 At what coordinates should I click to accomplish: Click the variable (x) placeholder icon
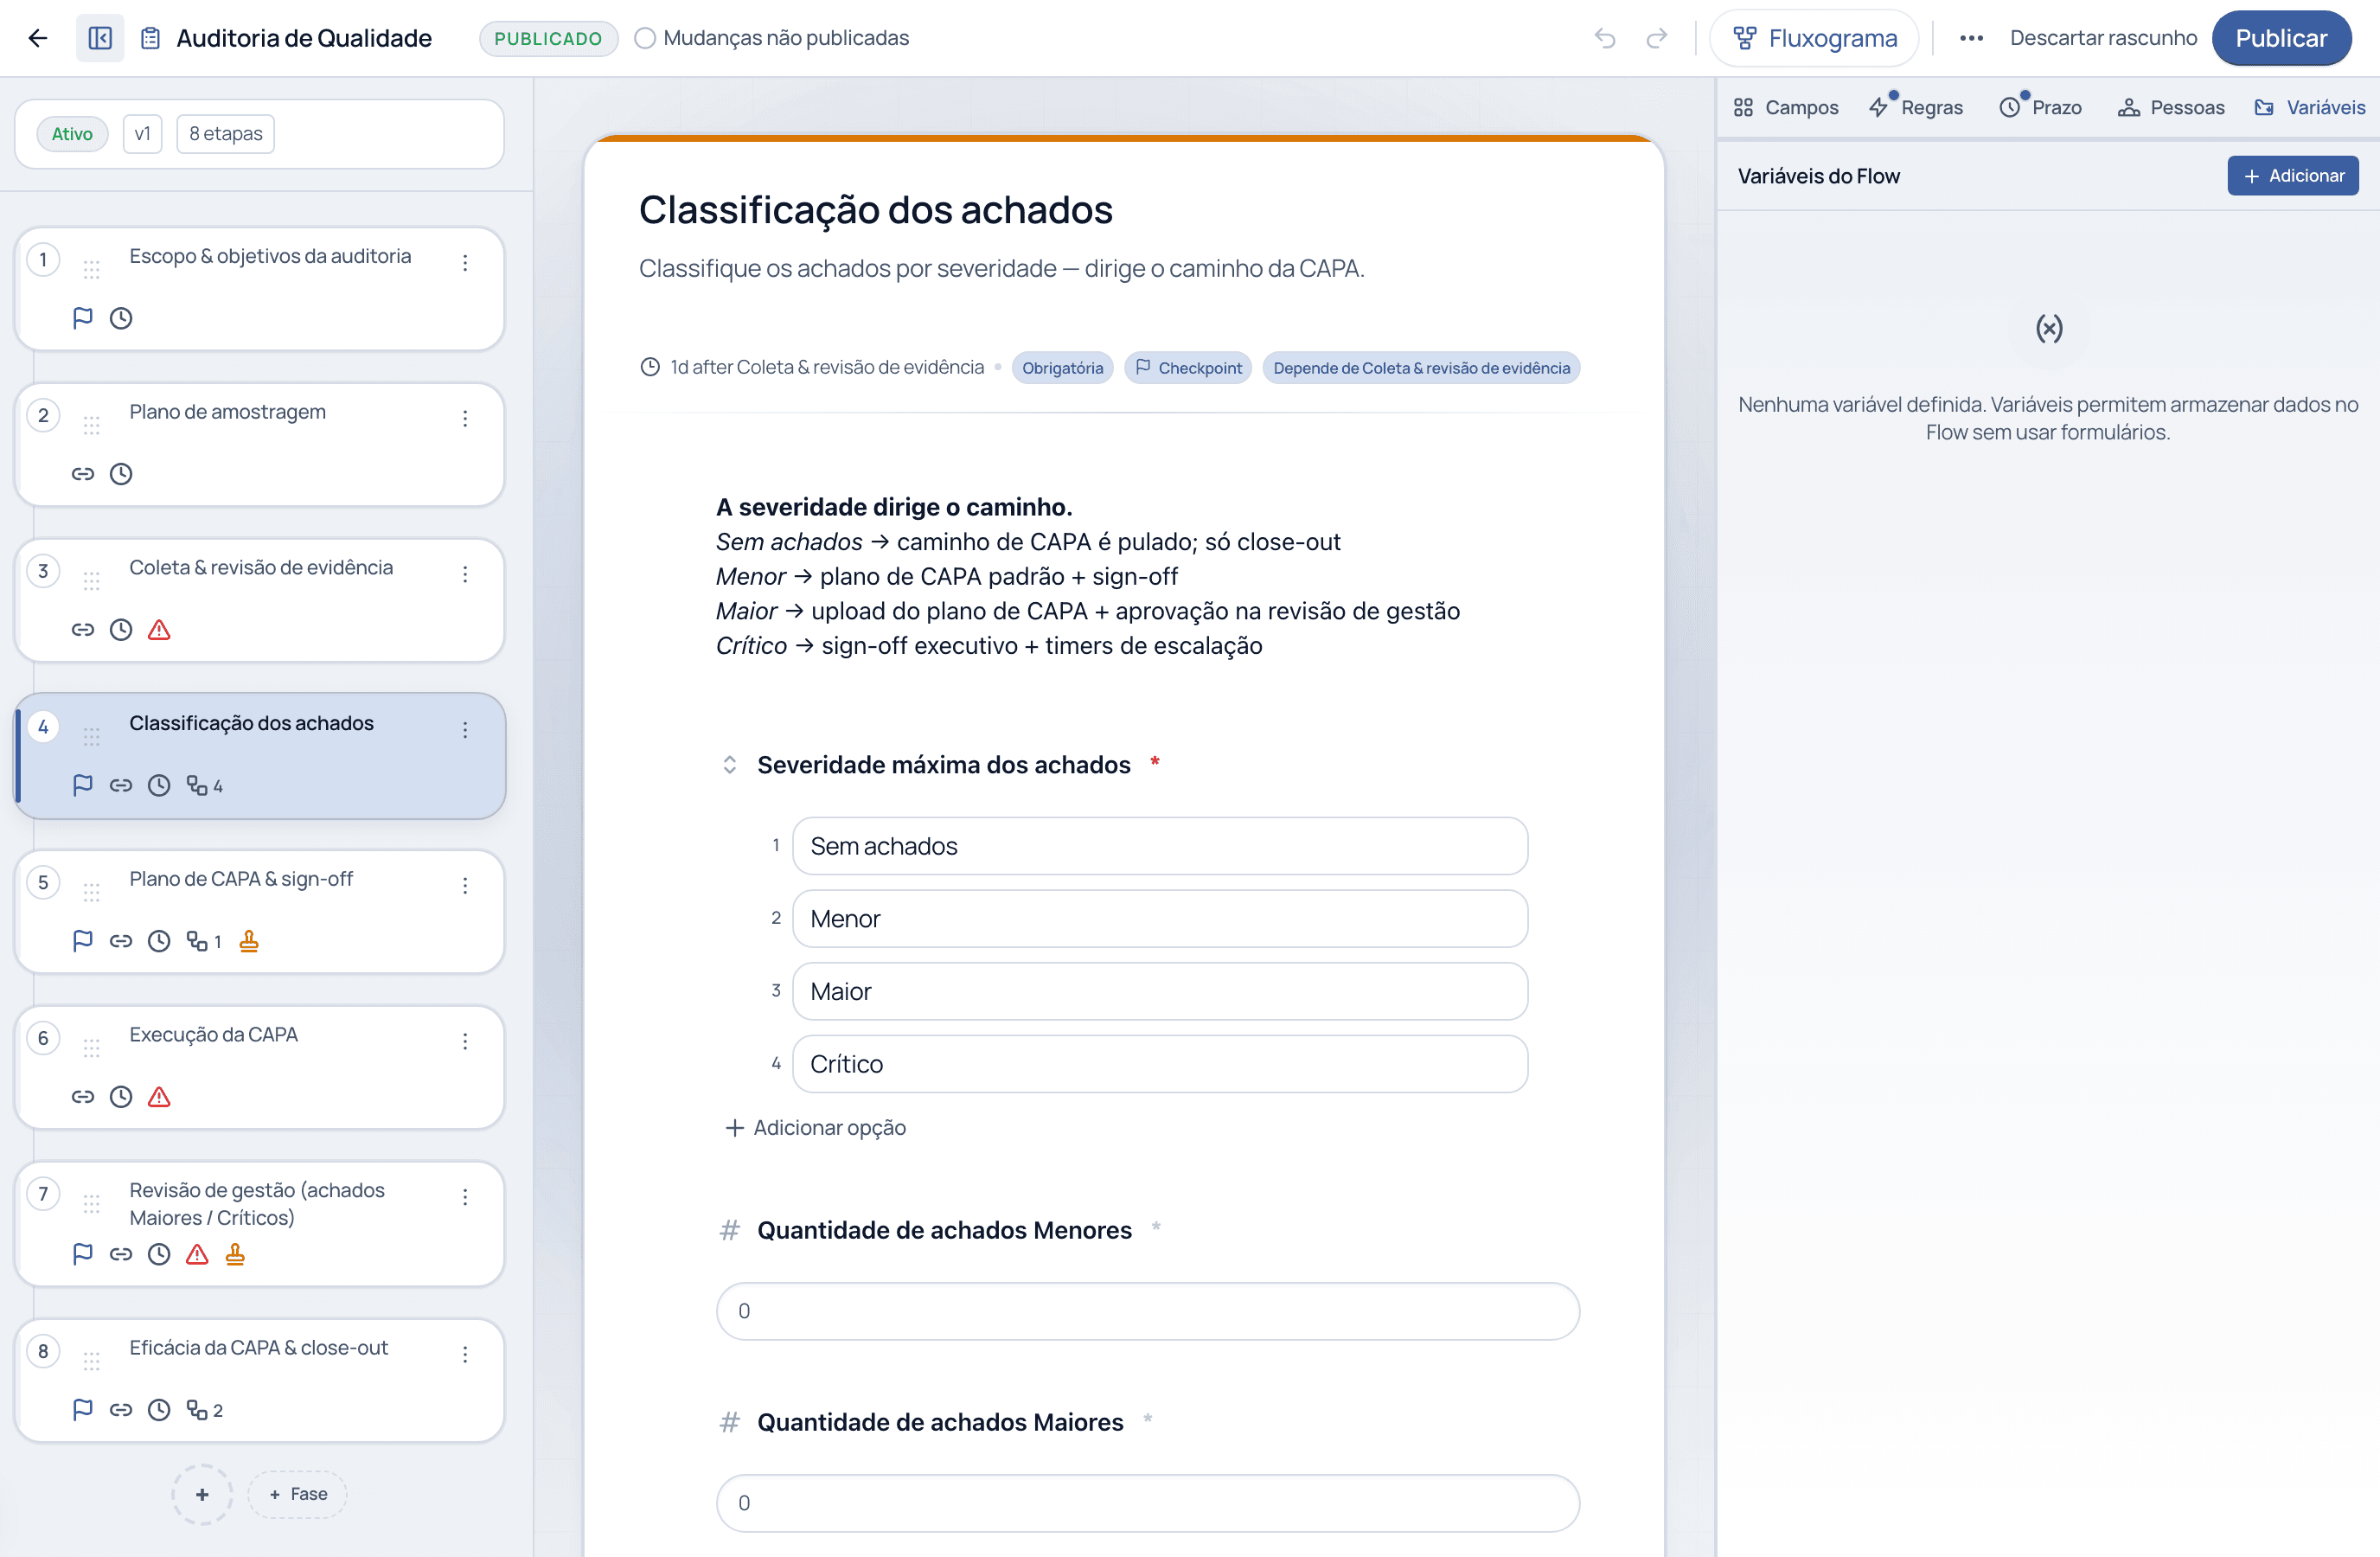tap(2049, 328)
